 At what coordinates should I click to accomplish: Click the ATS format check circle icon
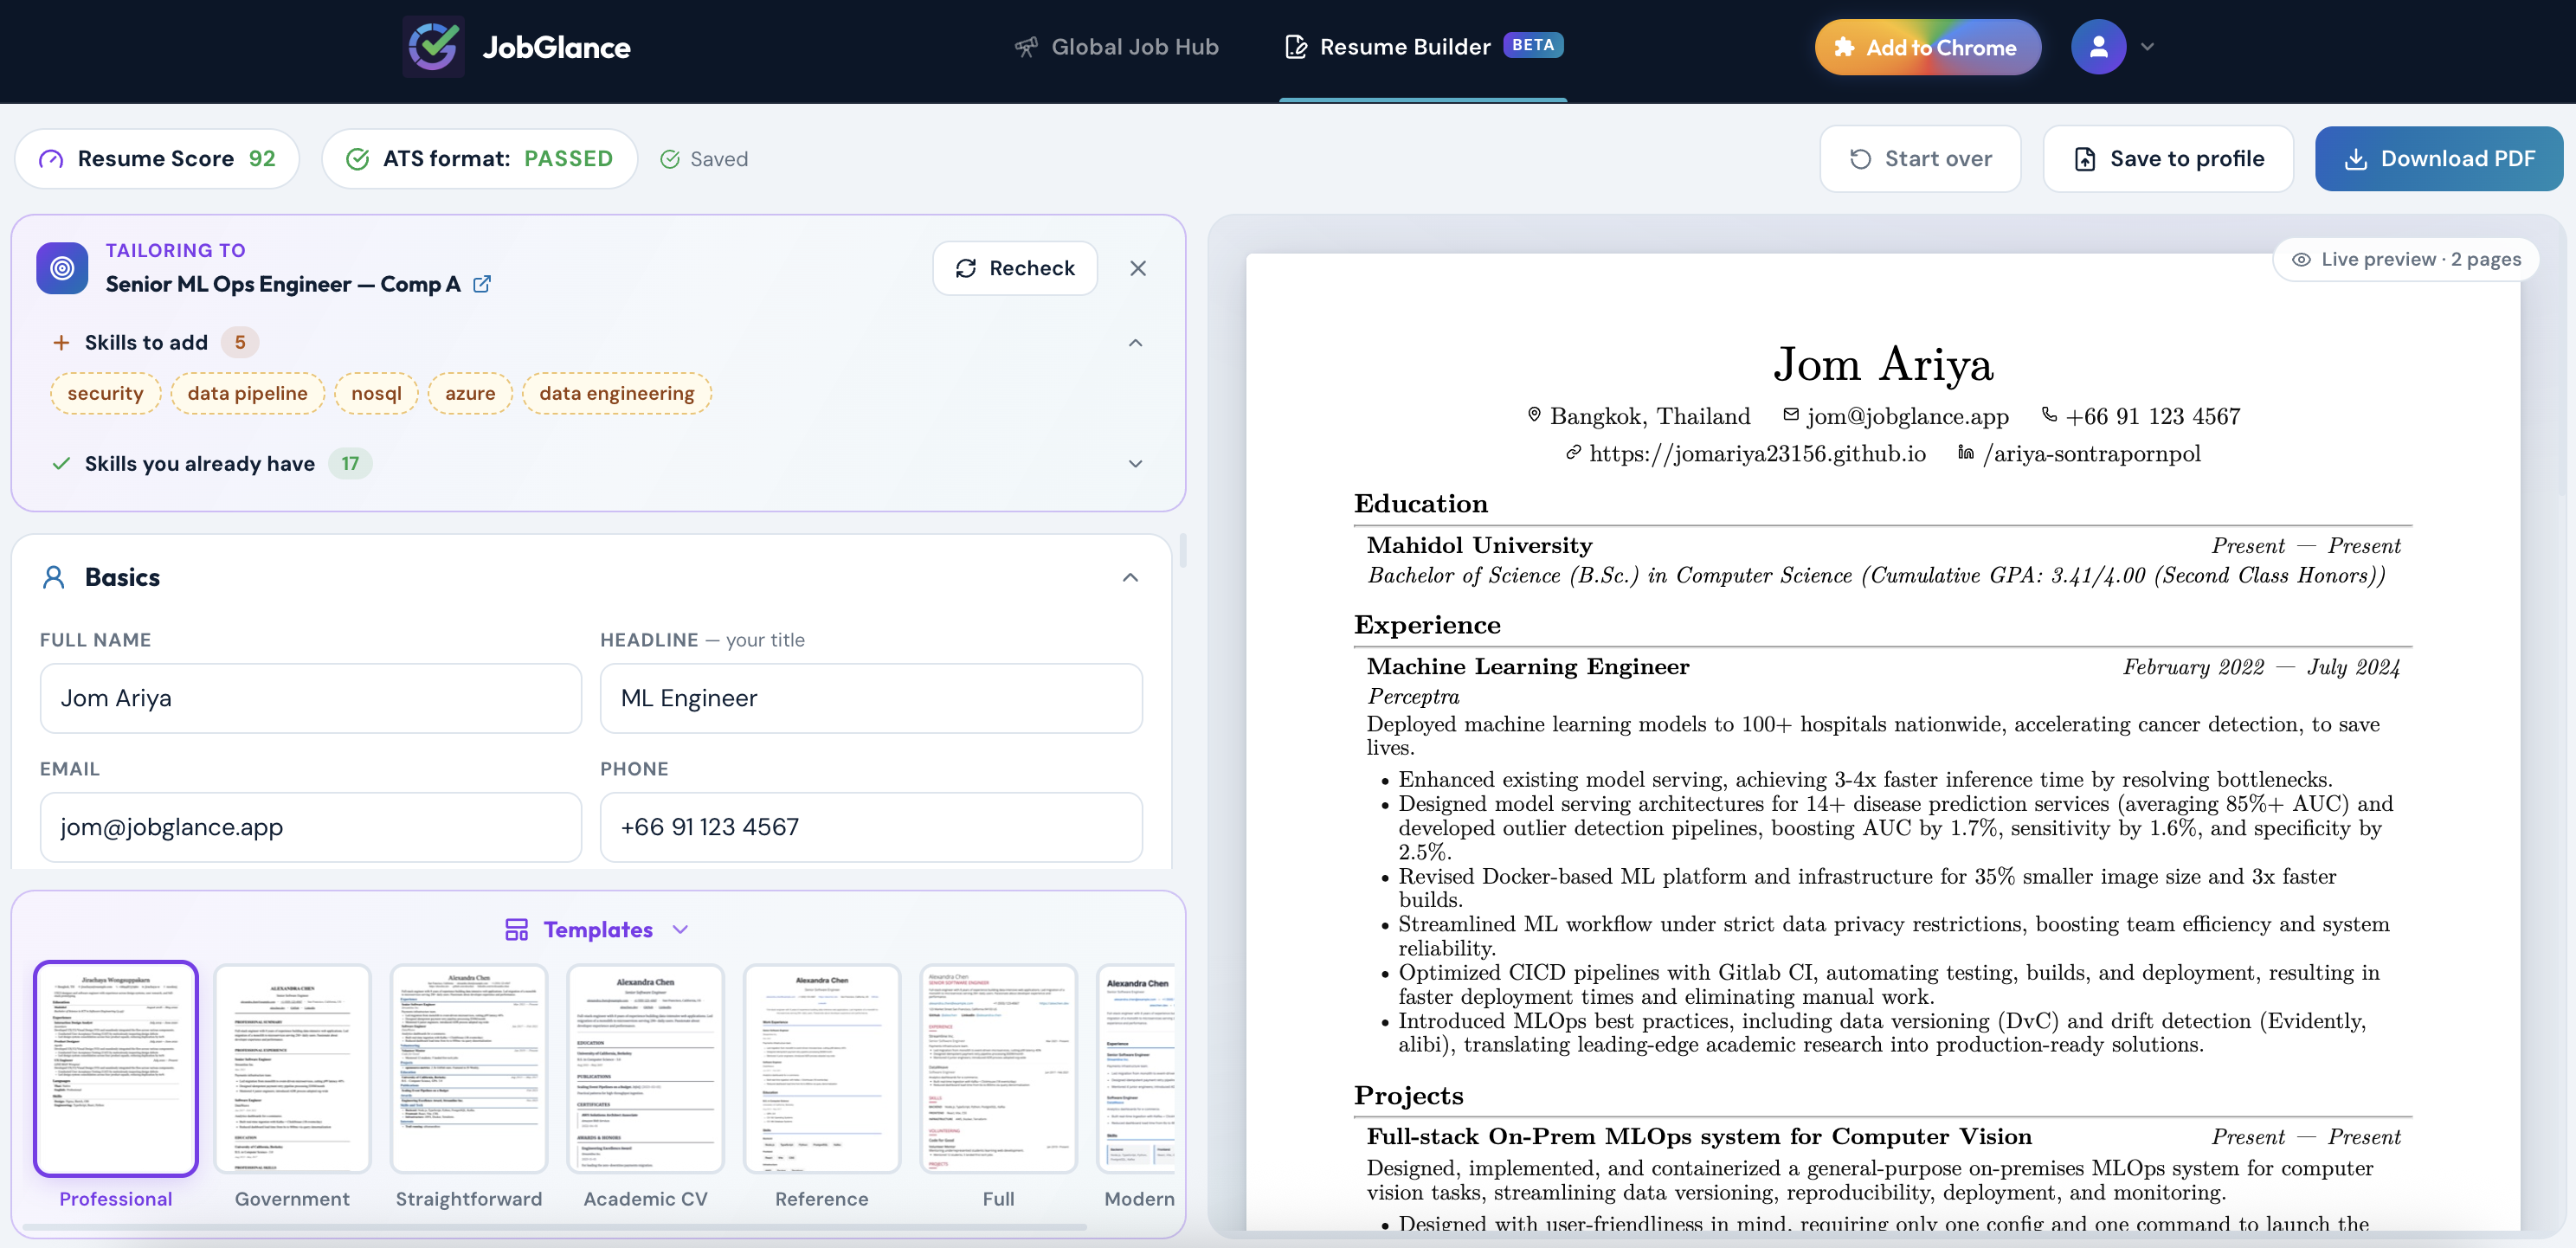pyautogui.click(x=357, y=159)
